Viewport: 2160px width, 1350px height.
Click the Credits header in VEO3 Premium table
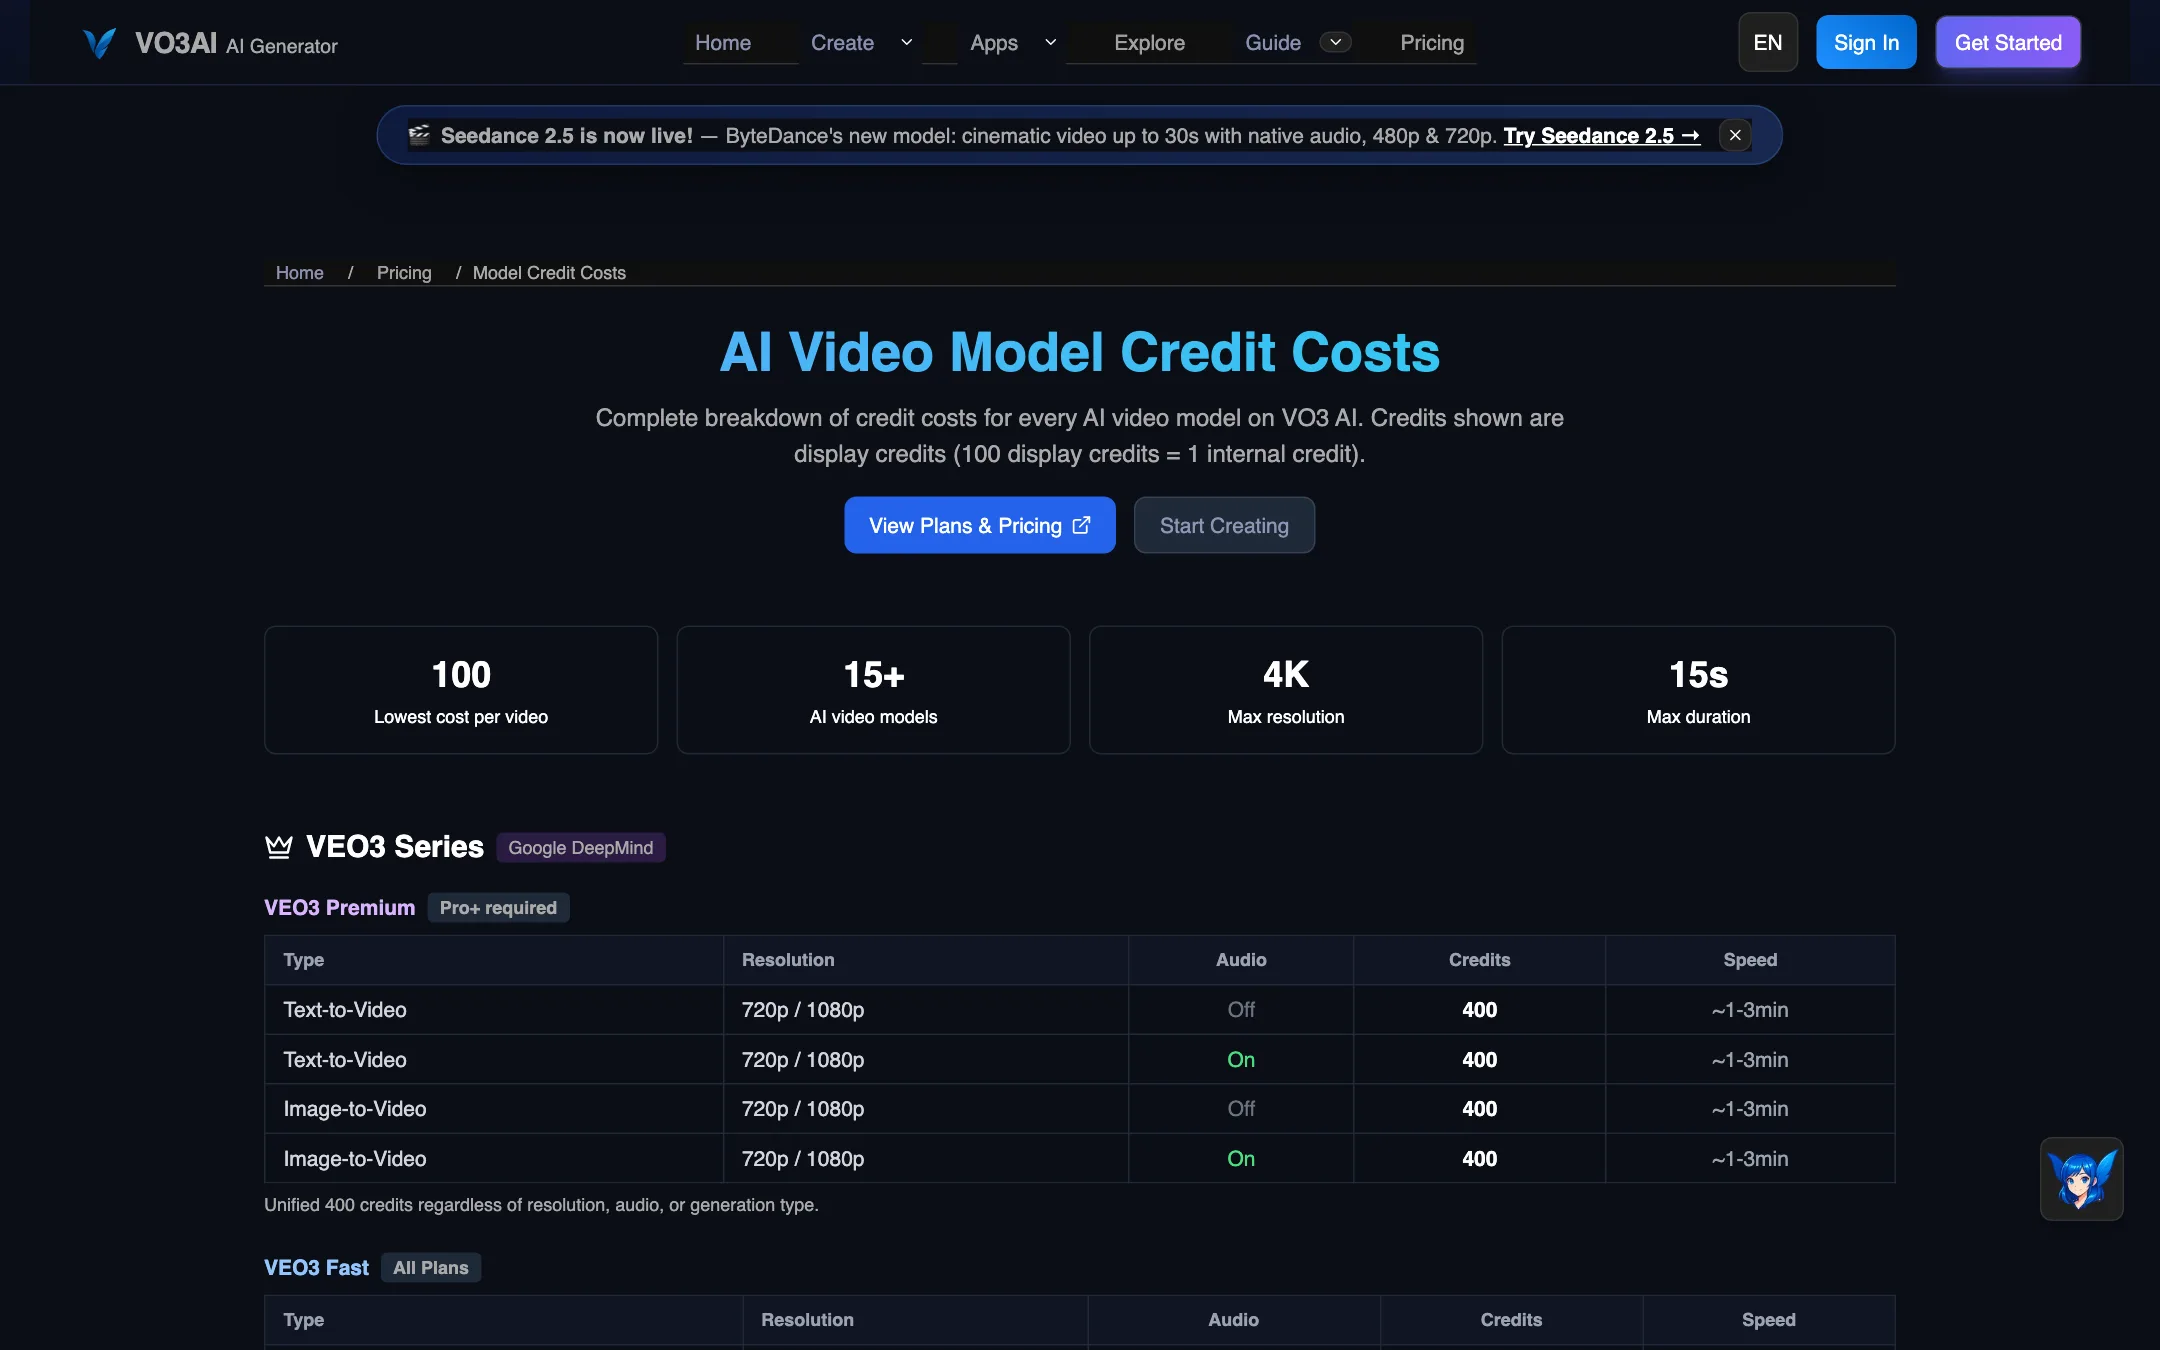[1479, 959]
